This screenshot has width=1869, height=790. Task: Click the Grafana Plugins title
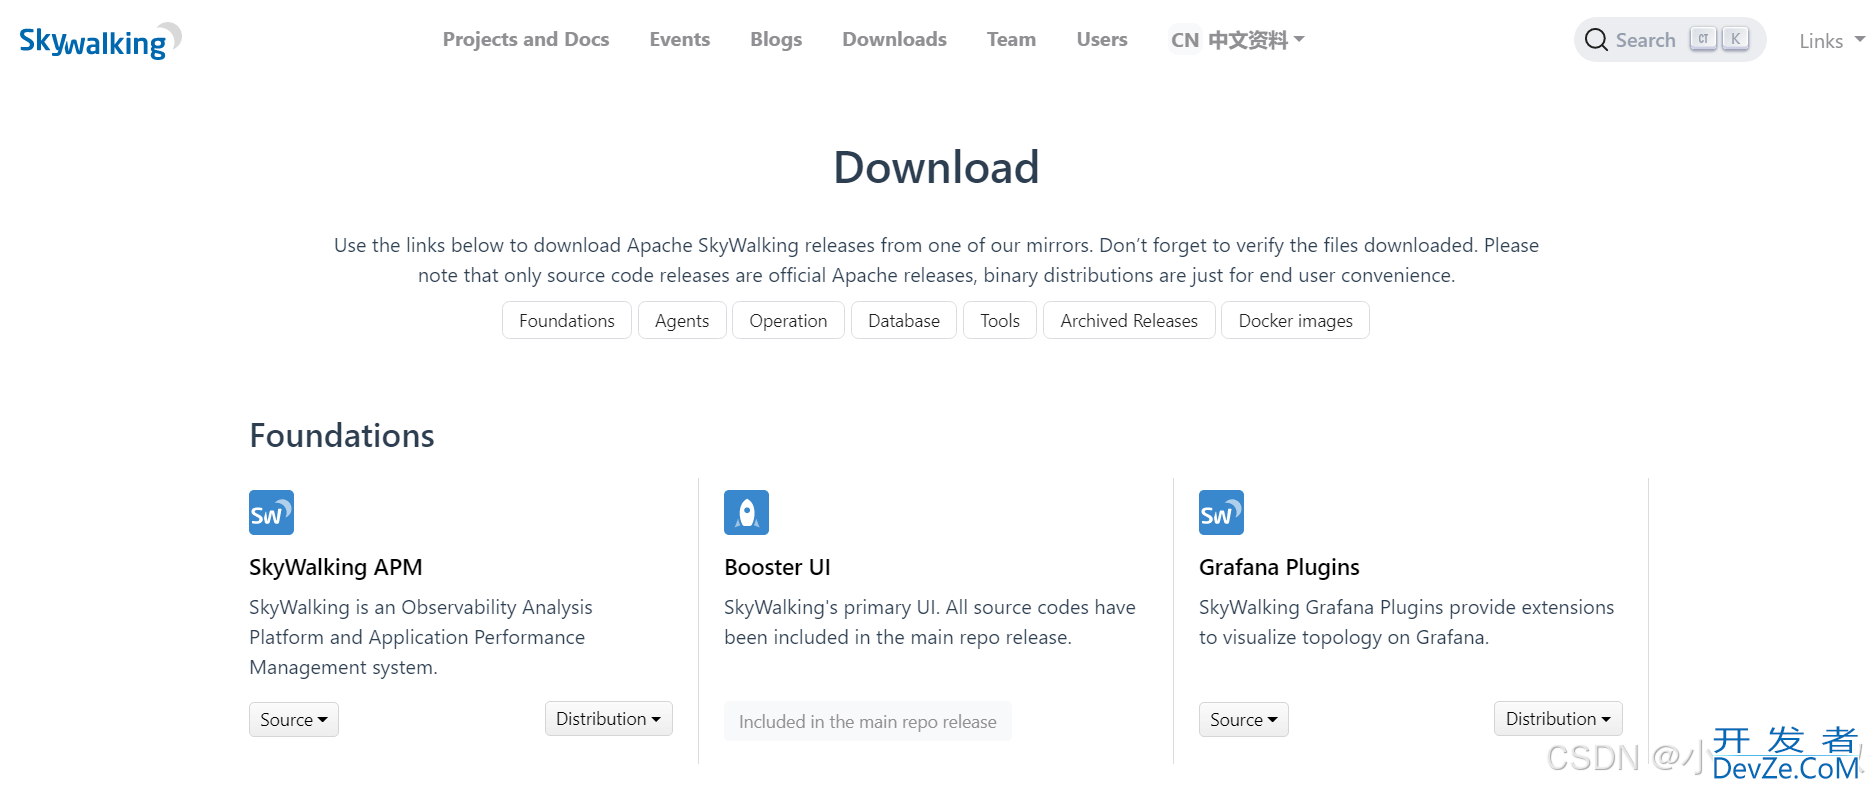[x=1279, y=567]
